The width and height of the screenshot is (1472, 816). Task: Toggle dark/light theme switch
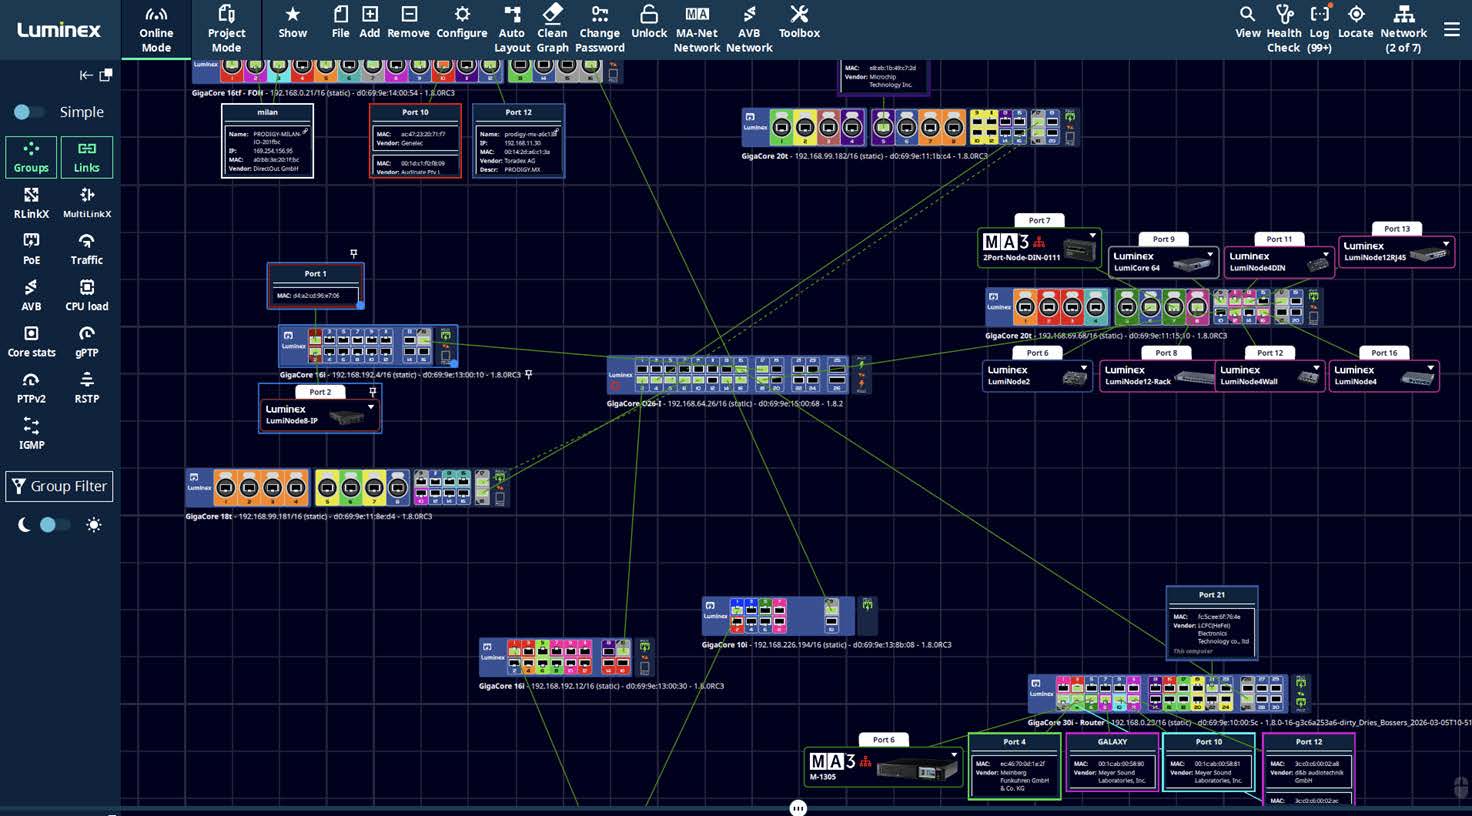tap(54, 525)
